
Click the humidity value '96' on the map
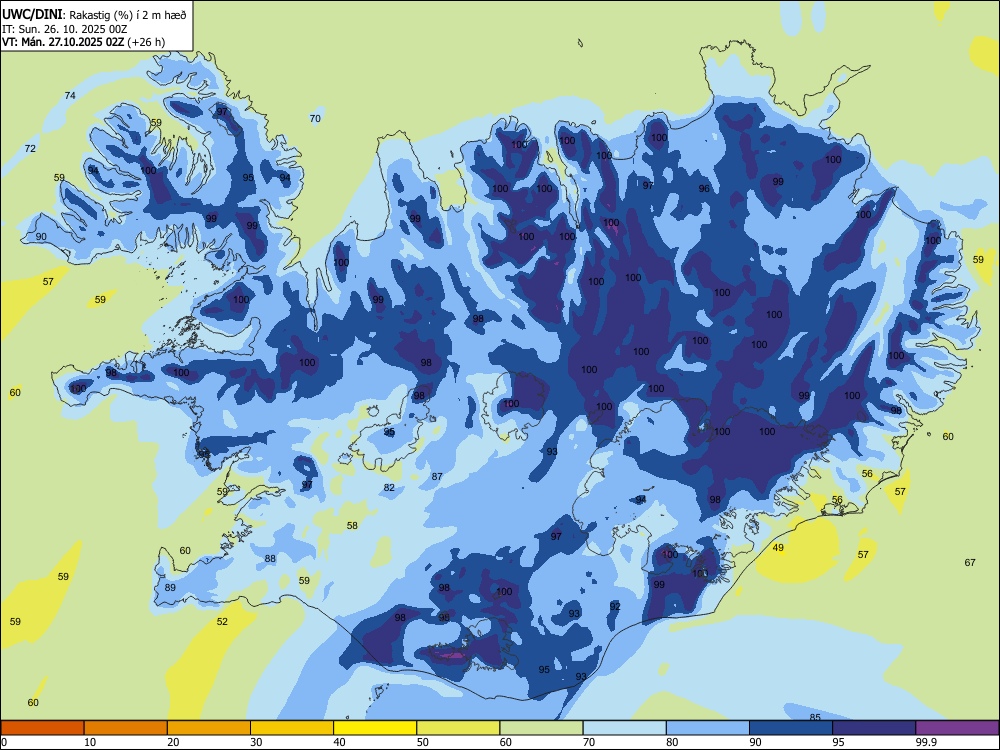704,188
